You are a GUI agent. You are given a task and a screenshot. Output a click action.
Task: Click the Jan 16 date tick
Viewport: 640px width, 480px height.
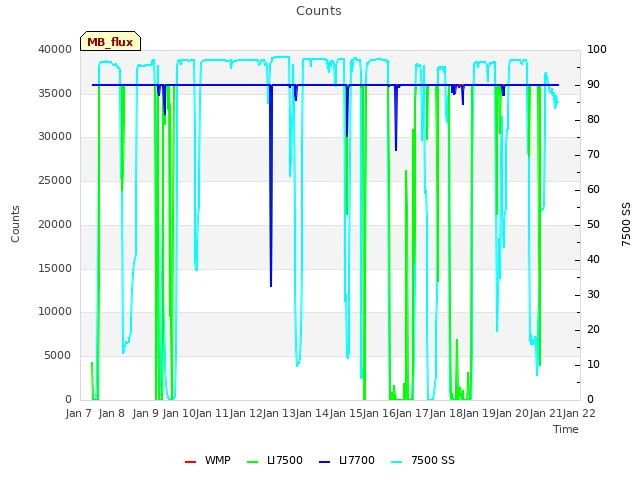point(379,414)
